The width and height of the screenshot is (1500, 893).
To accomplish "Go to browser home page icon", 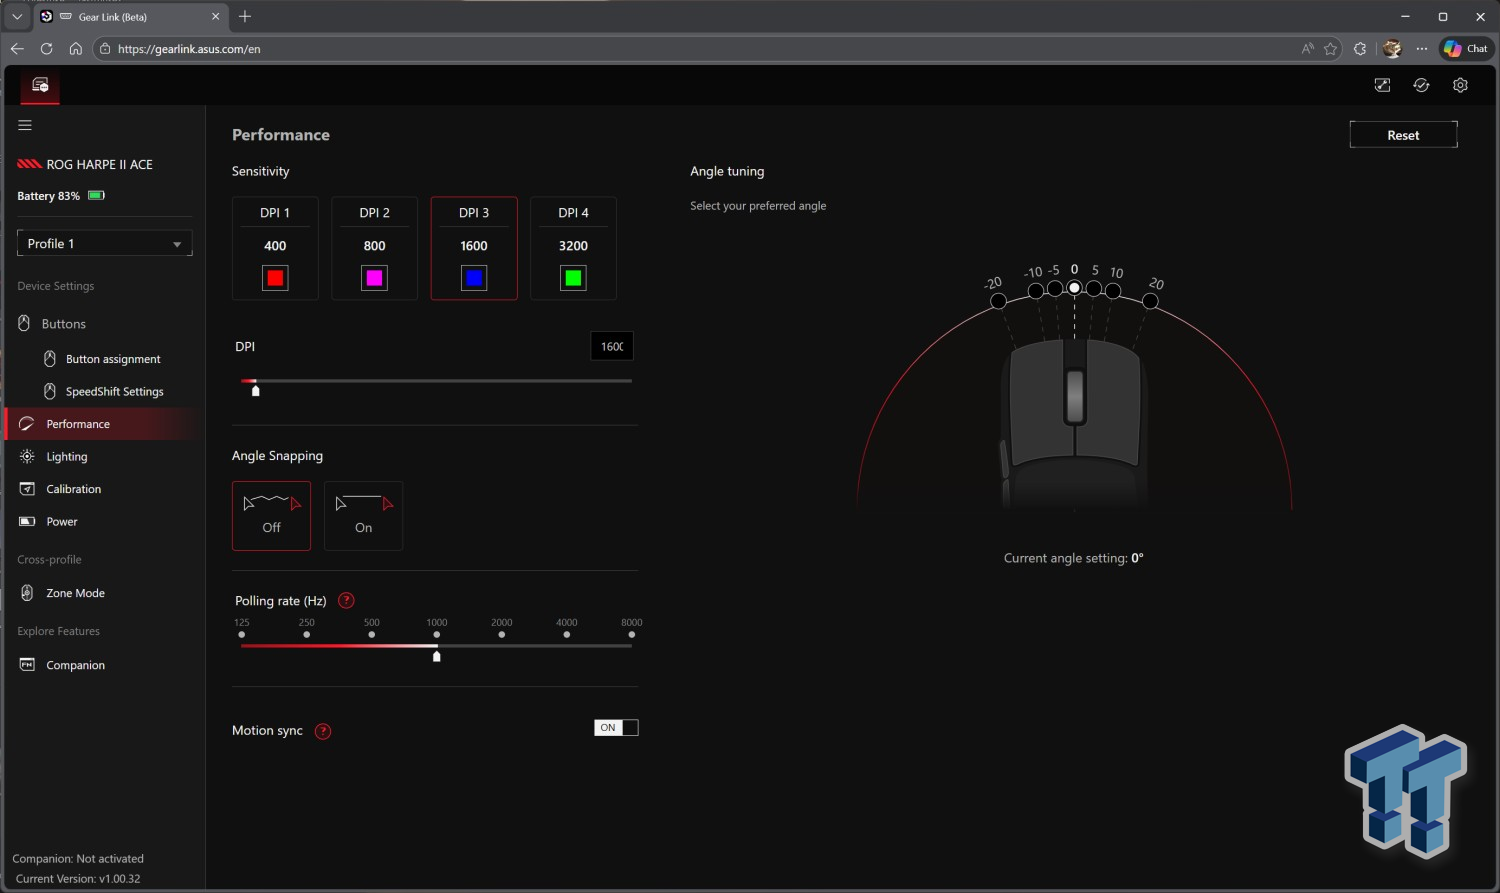I will (75, 48).
